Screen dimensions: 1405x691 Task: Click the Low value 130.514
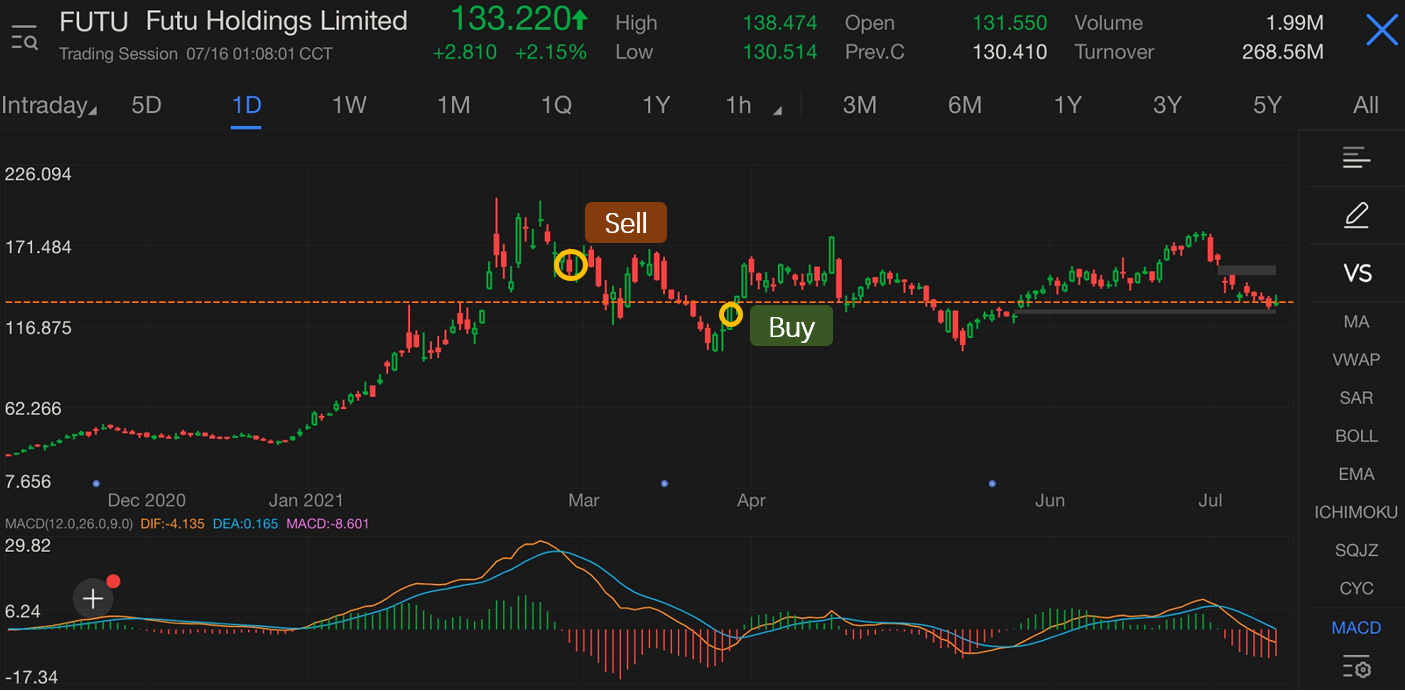pyautogui.click(x=779, y=52)
